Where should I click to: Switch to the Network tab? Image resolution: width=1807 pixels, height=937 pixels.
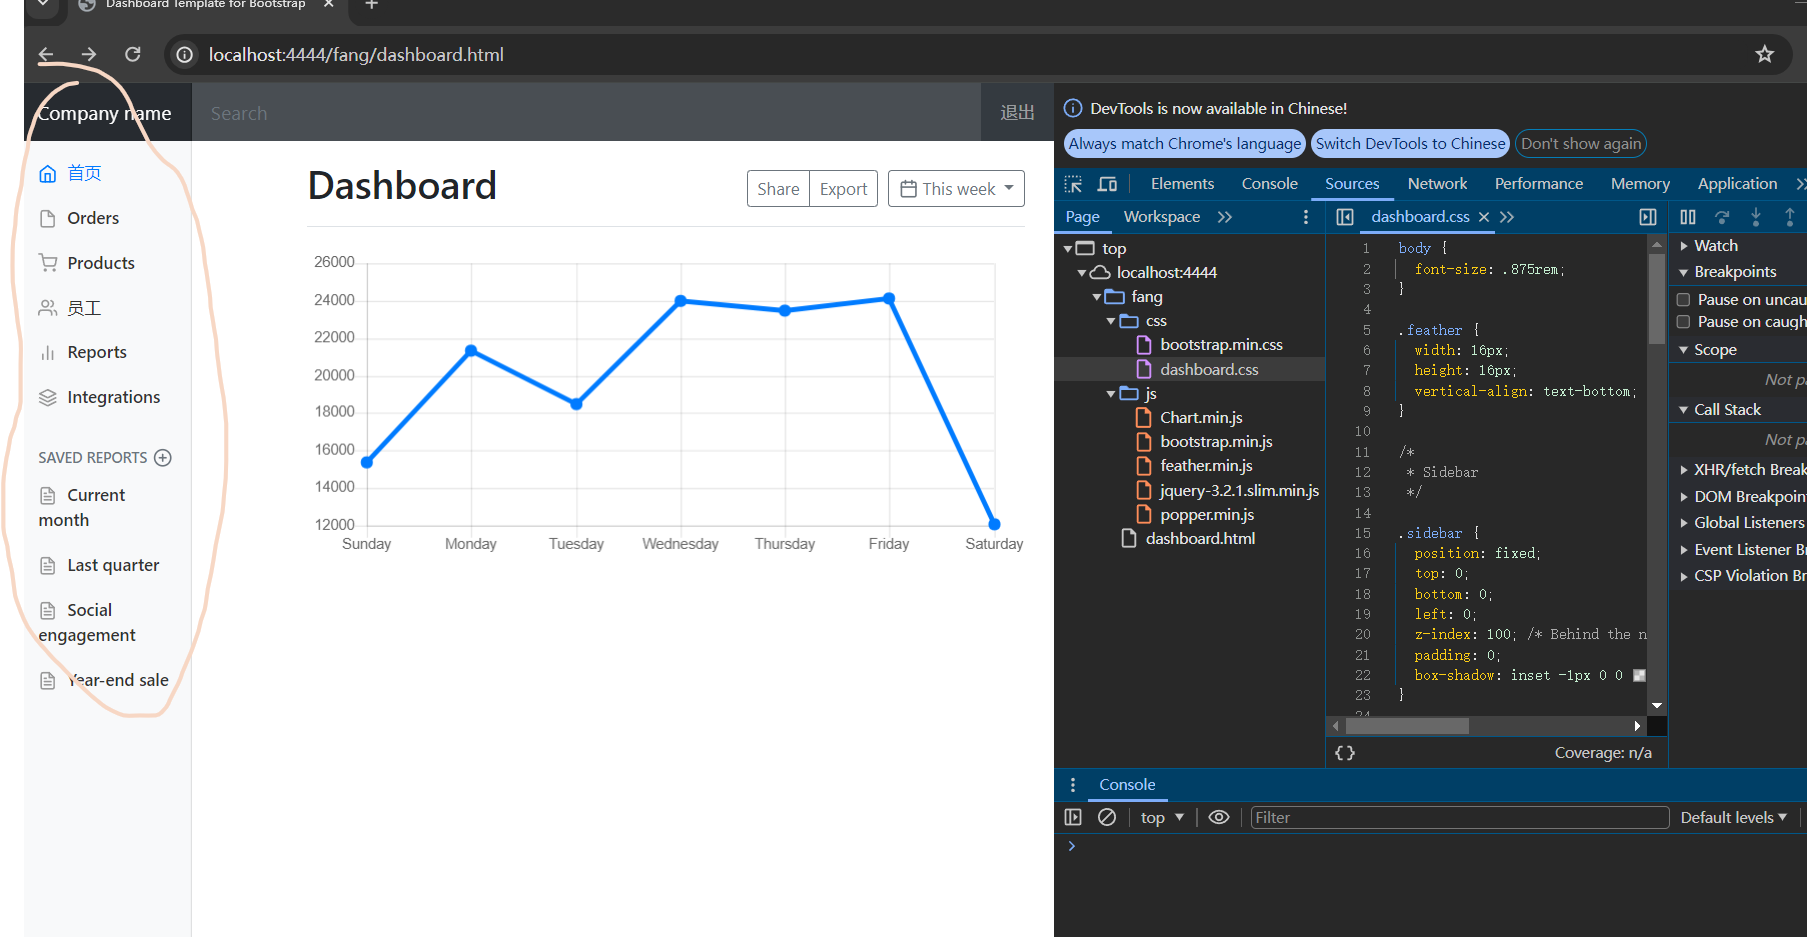pos(1437,184)
